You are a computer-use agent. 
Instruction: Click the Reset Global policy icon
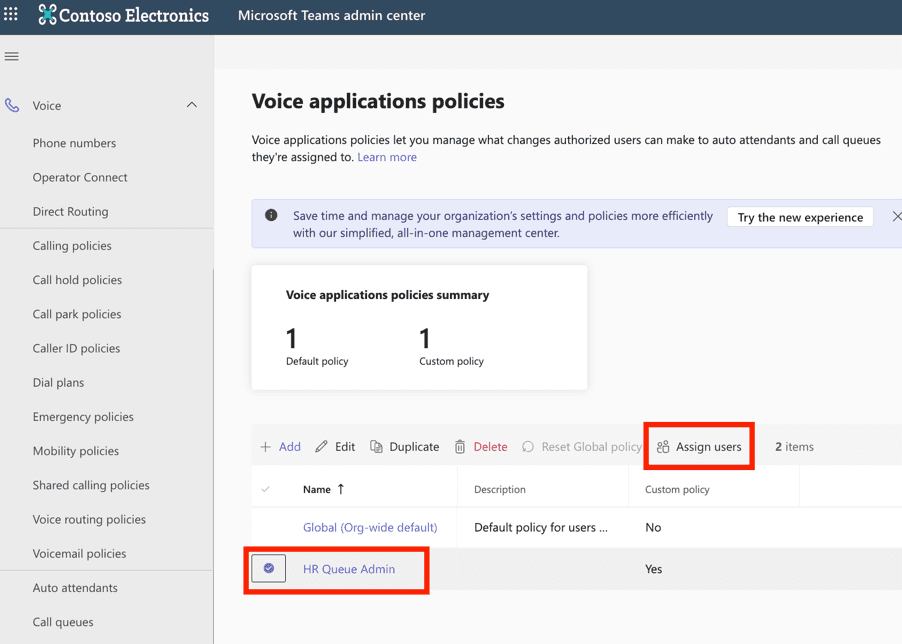click(528, 447)
